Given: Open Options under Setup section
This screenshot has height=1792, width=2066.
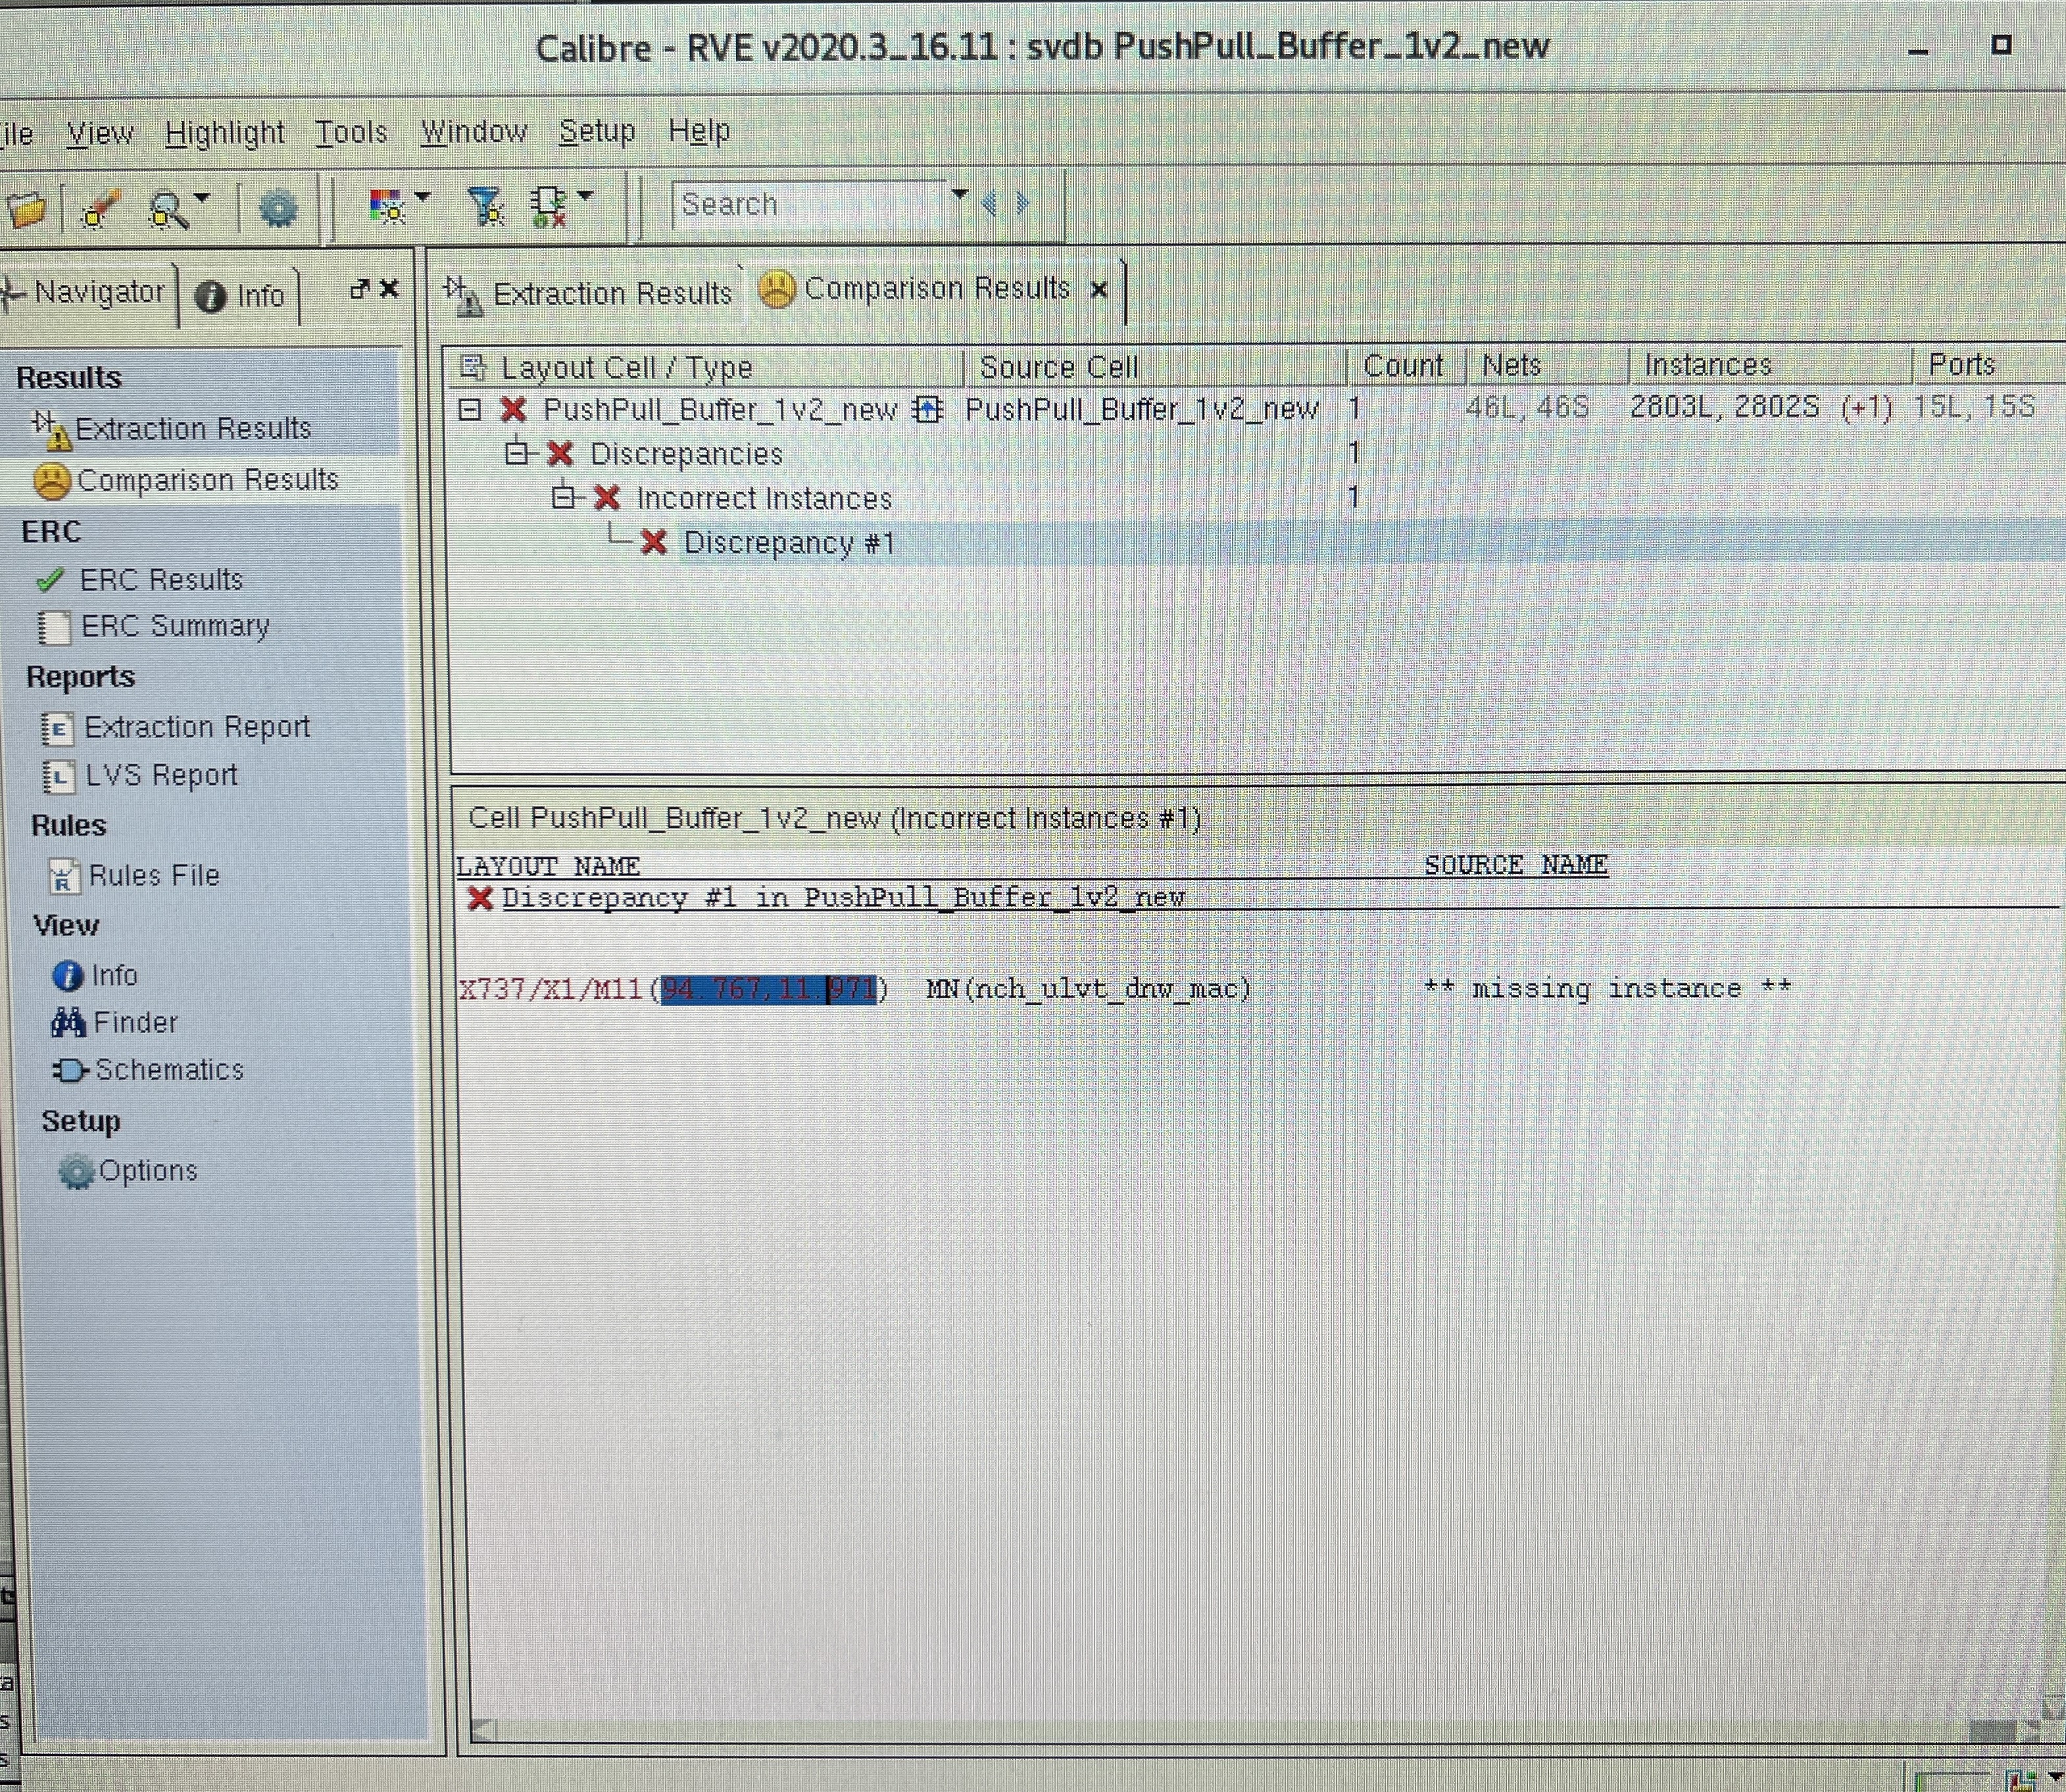Looking at the screenshot, I should (x=128, y=1171).
